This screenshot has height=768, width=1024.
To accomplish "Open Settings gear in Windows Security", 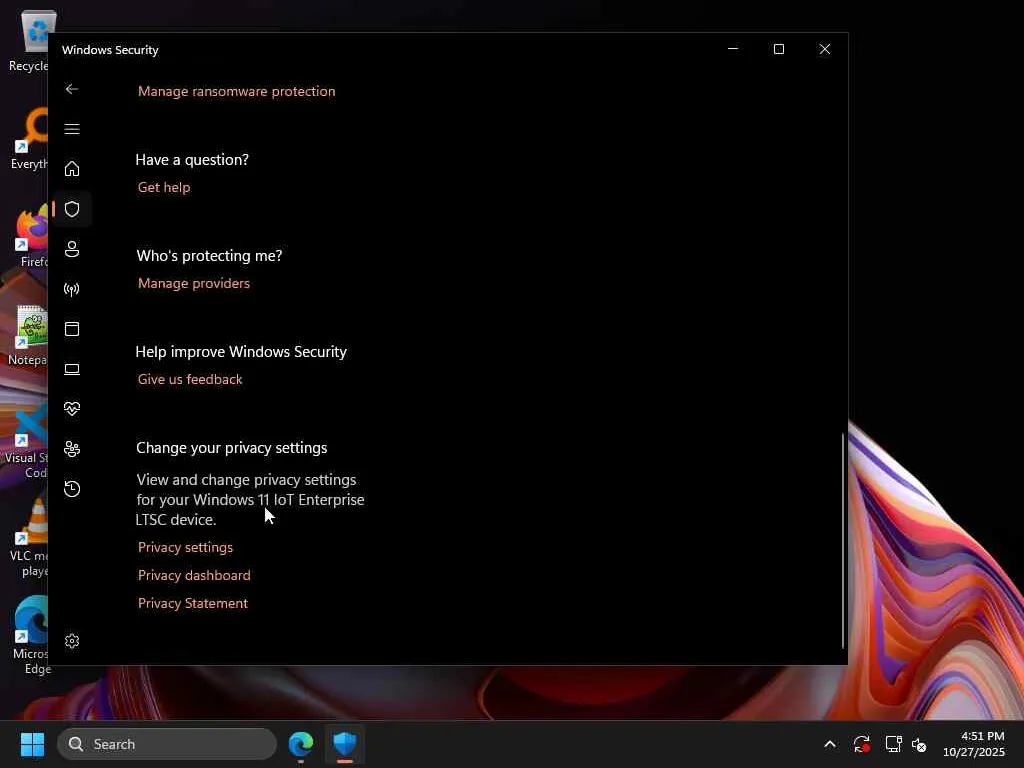I will tap(72, 641).
